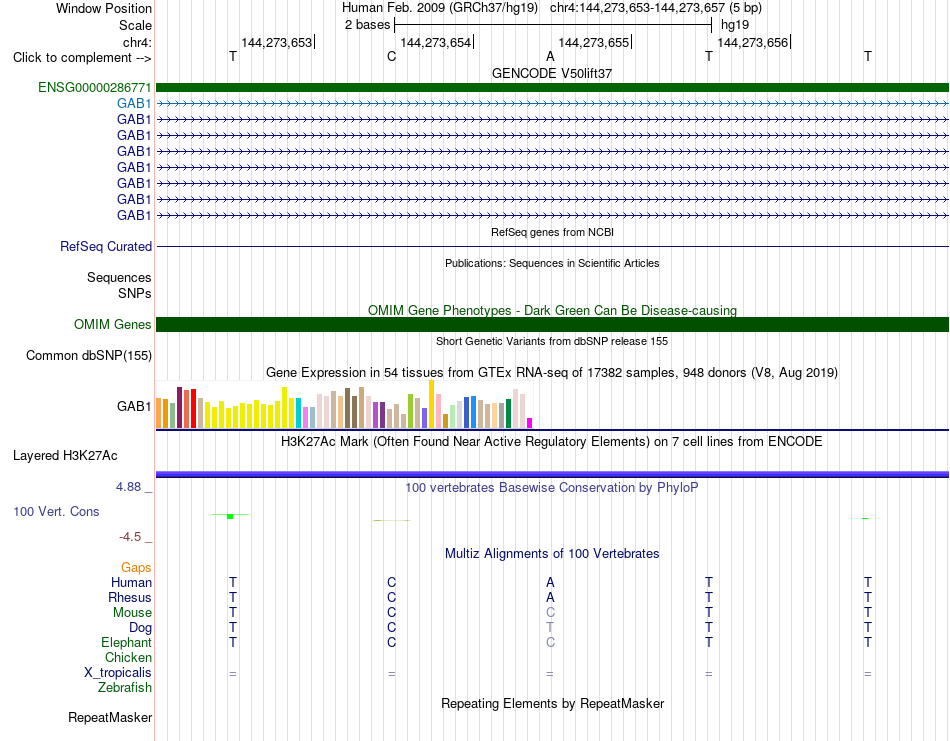Click the Common dbSNP(155) label
The height and width of the screenshot is (741, 950).
pyautogui.click(x=89, y=356)
